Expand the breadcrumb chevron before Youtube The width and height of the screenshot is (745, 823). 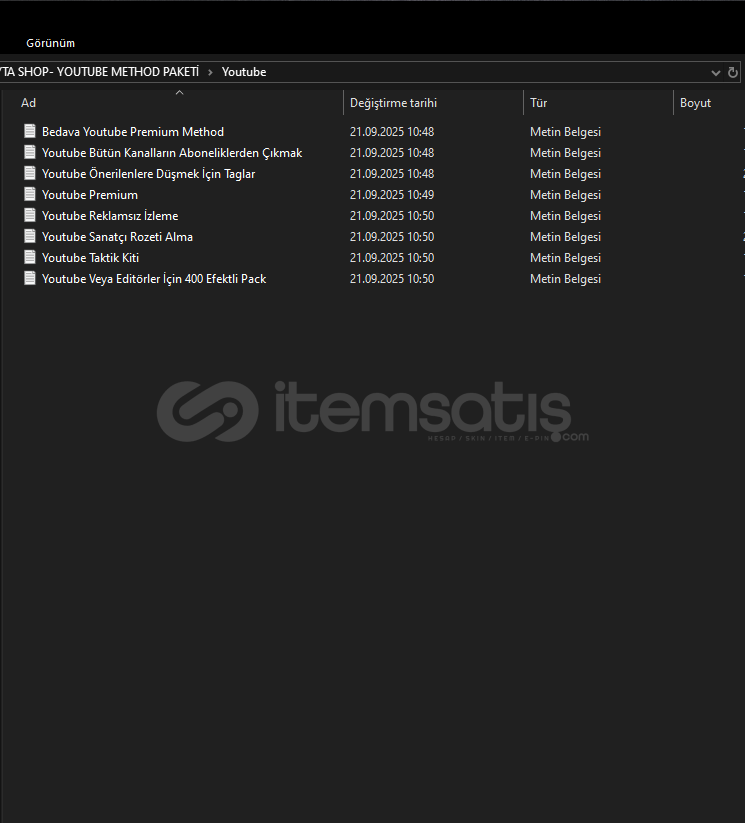tap(210, 72)
